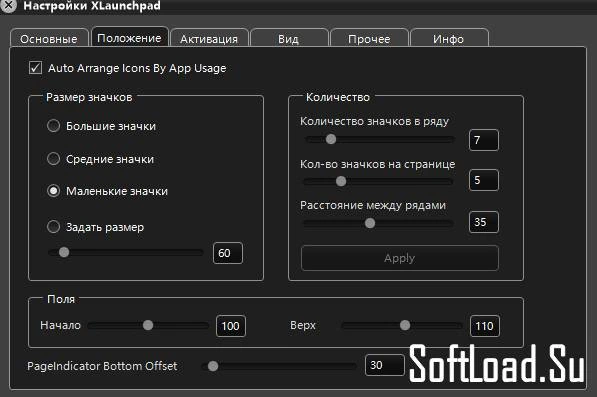Image resolution: width=597 pixels, height=397 pixels.
Task: Click the Большие значки label text
Action: tap(111, 126)
